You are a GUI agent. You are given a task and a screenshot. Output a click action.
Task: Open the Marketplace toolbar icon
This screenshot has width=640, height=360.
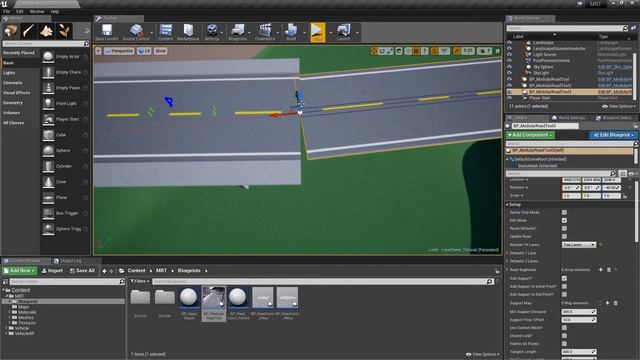coord(188,32)
